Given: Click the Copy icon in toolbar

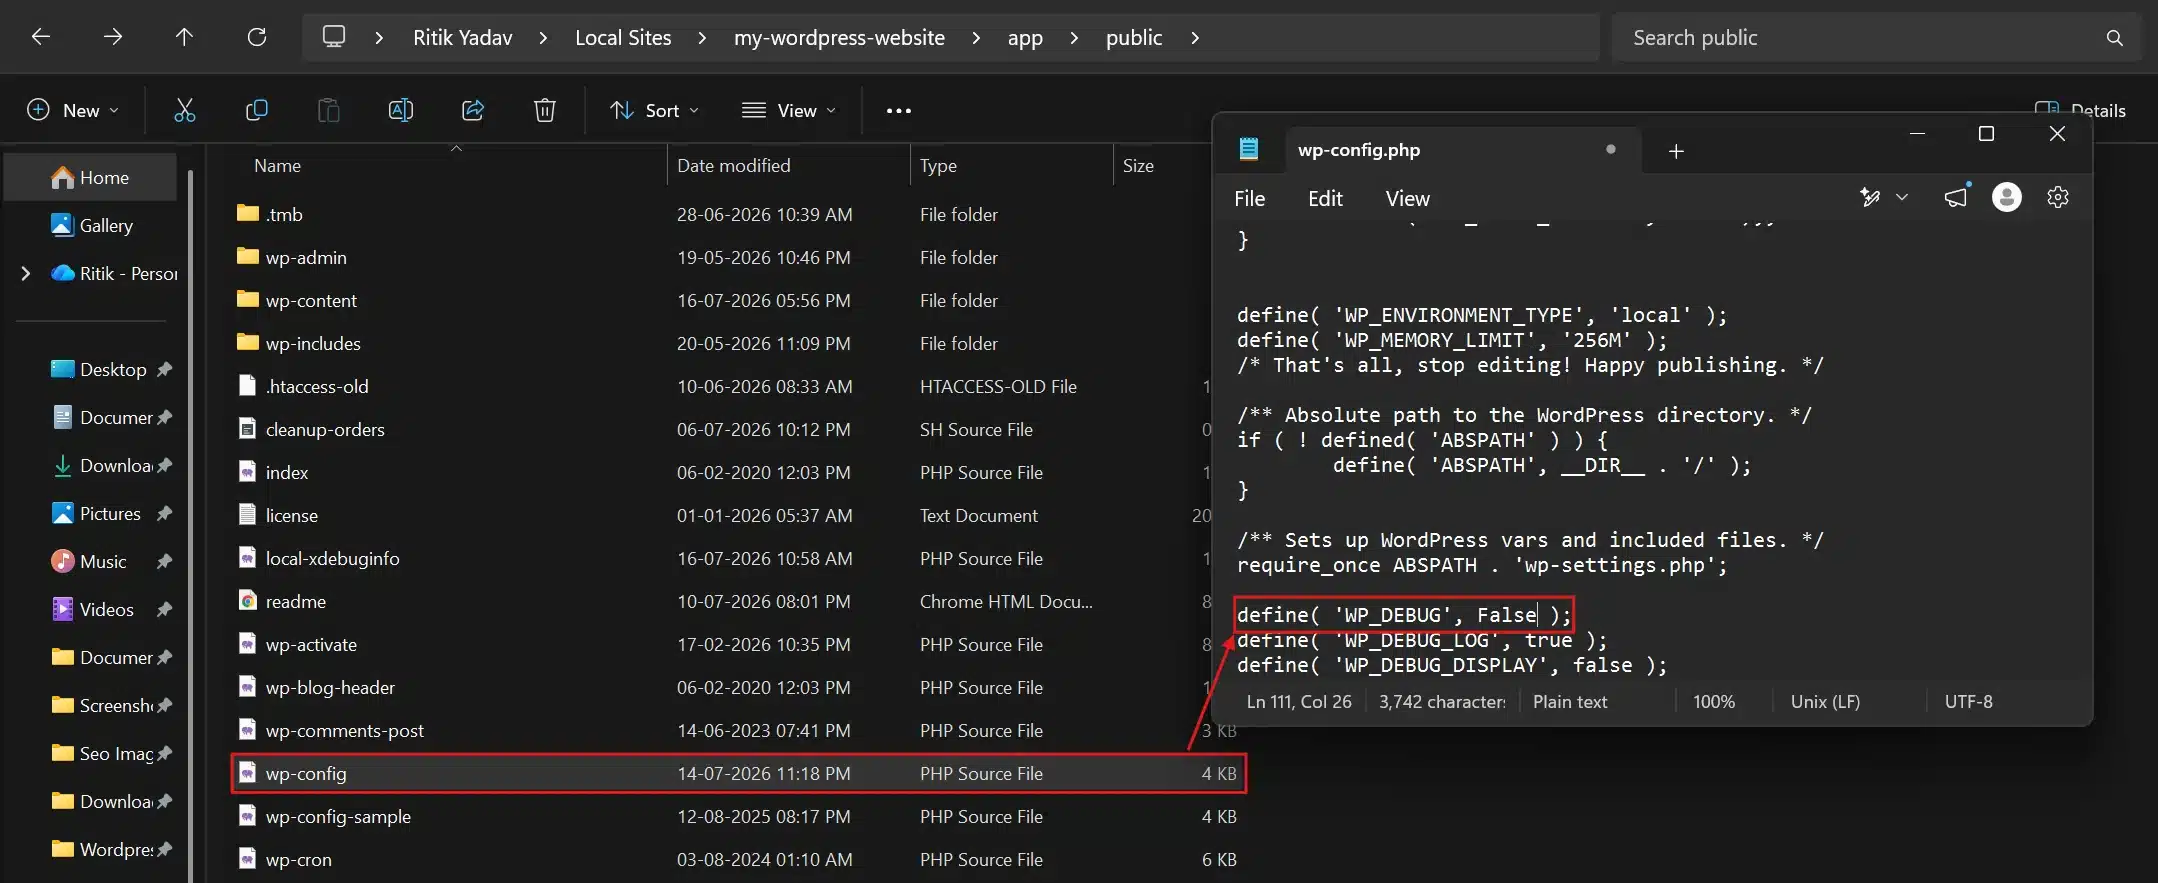Looking at the screenshot, I should coord(257,110).
